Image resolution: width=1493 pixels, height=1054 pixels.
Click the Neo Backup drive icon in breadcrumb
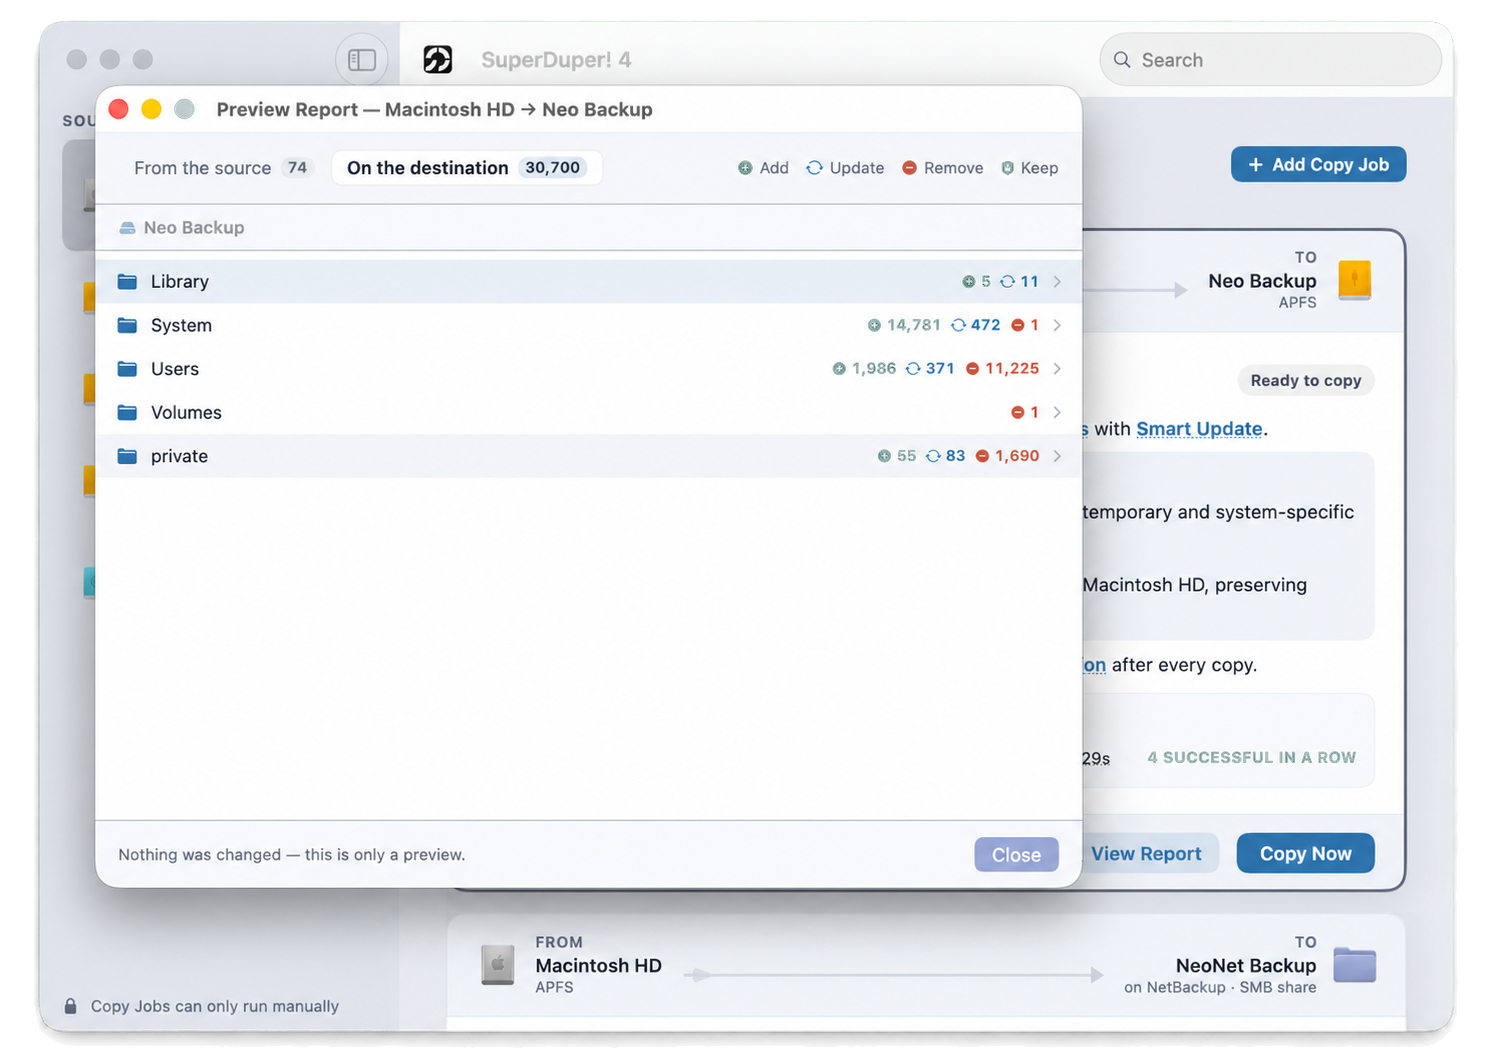pyautogui.click(x=127, y=228)
